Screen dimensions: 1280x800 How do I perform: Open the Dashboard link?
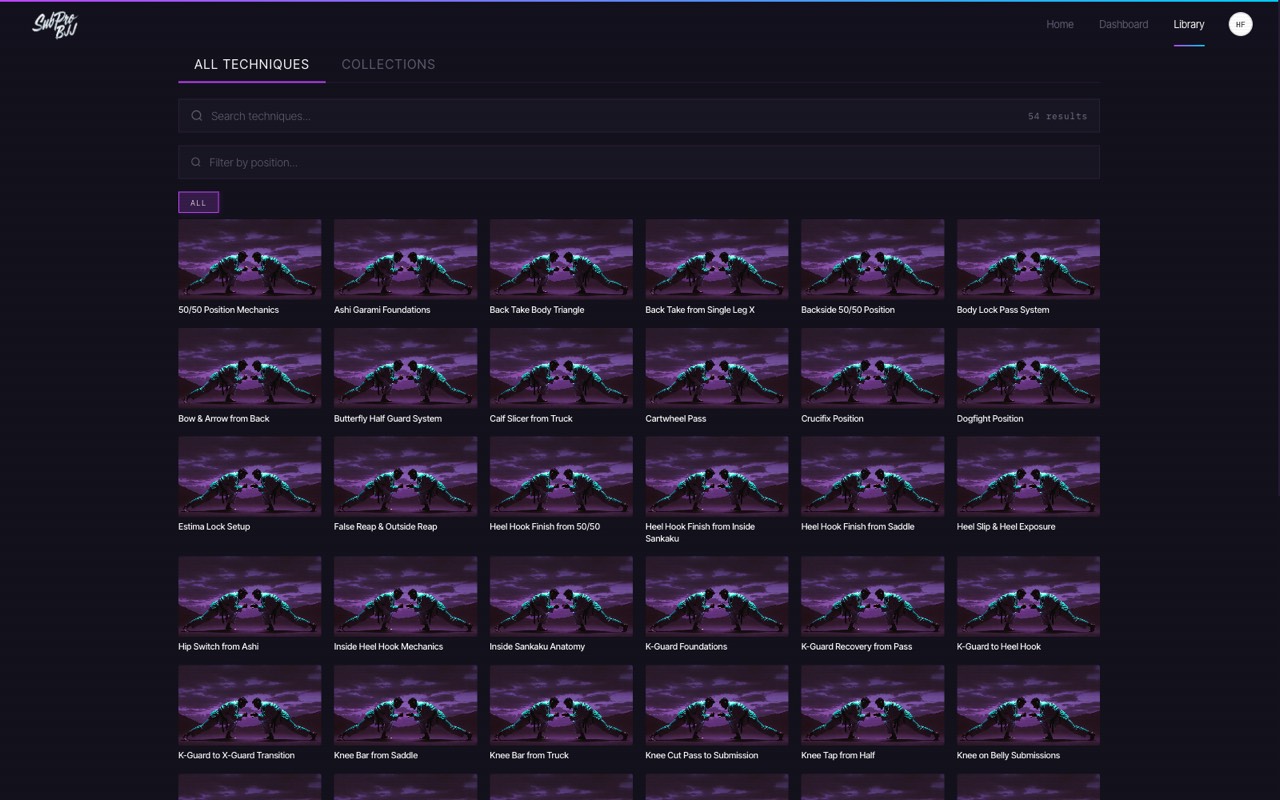point(1123,24)
